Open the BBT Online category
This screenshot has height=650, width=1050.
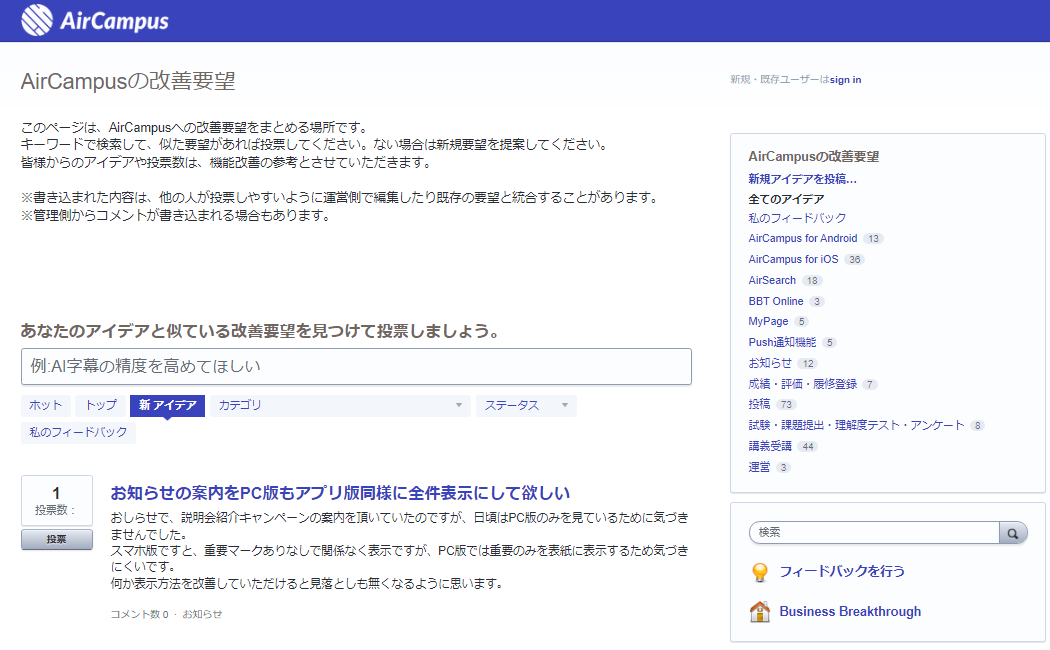pyautogui.click(x=775, y=301)
